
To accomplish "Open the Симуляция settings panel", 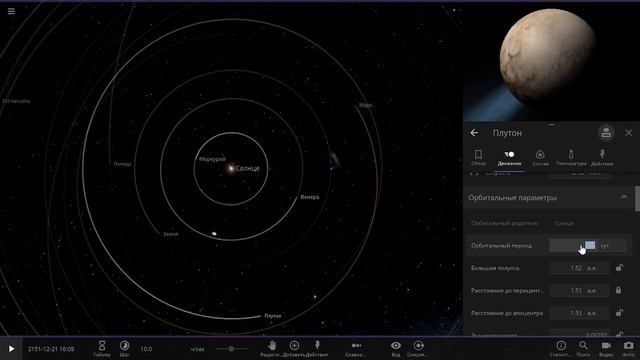I will pos(418,349).
